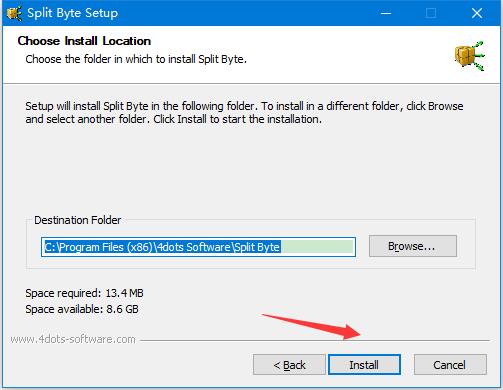Click the 'Split Byte Setup' title text
This screenshot has height=390, width=503.
72,13
